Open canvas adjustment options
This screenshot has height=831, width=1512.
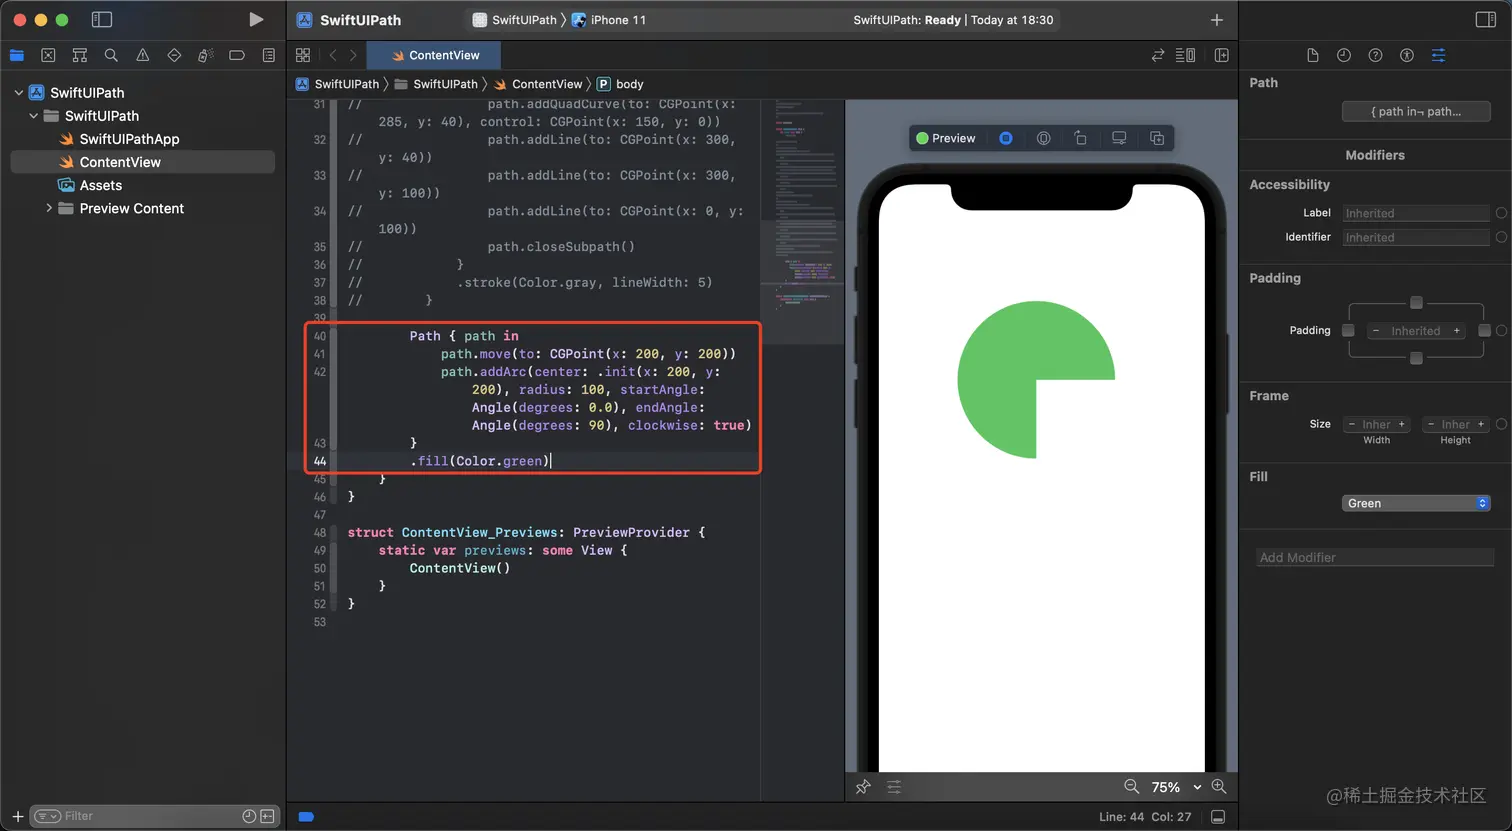894,787
